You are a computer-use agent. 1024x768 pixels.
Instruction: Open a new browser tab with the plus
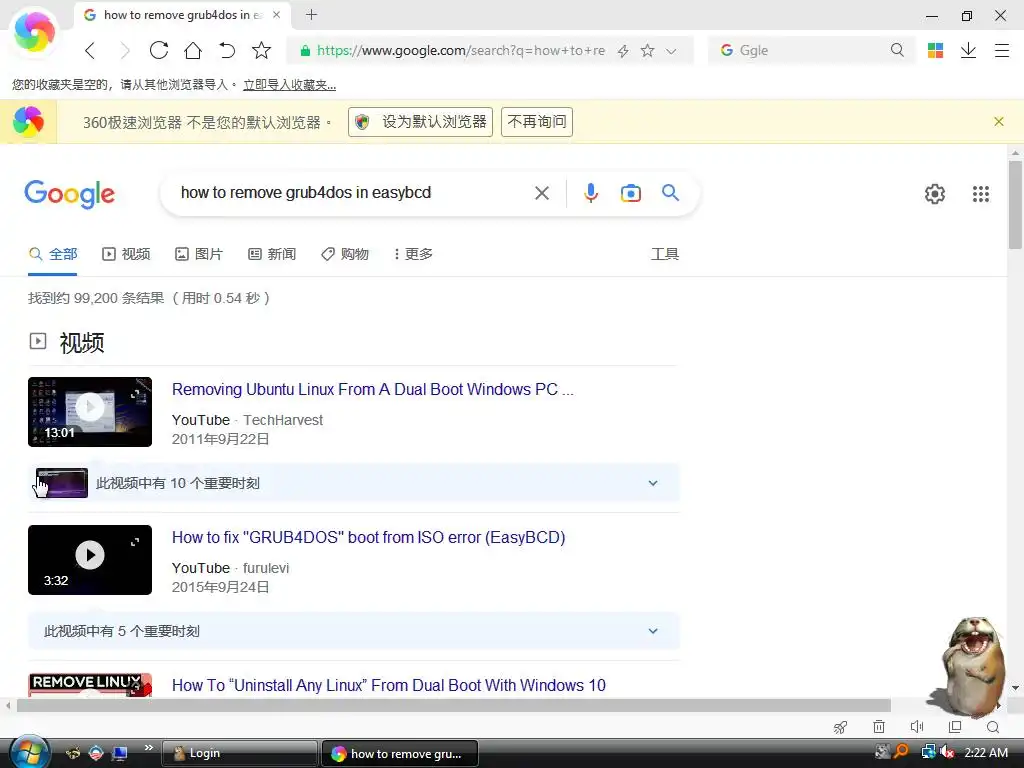point(312,14)
